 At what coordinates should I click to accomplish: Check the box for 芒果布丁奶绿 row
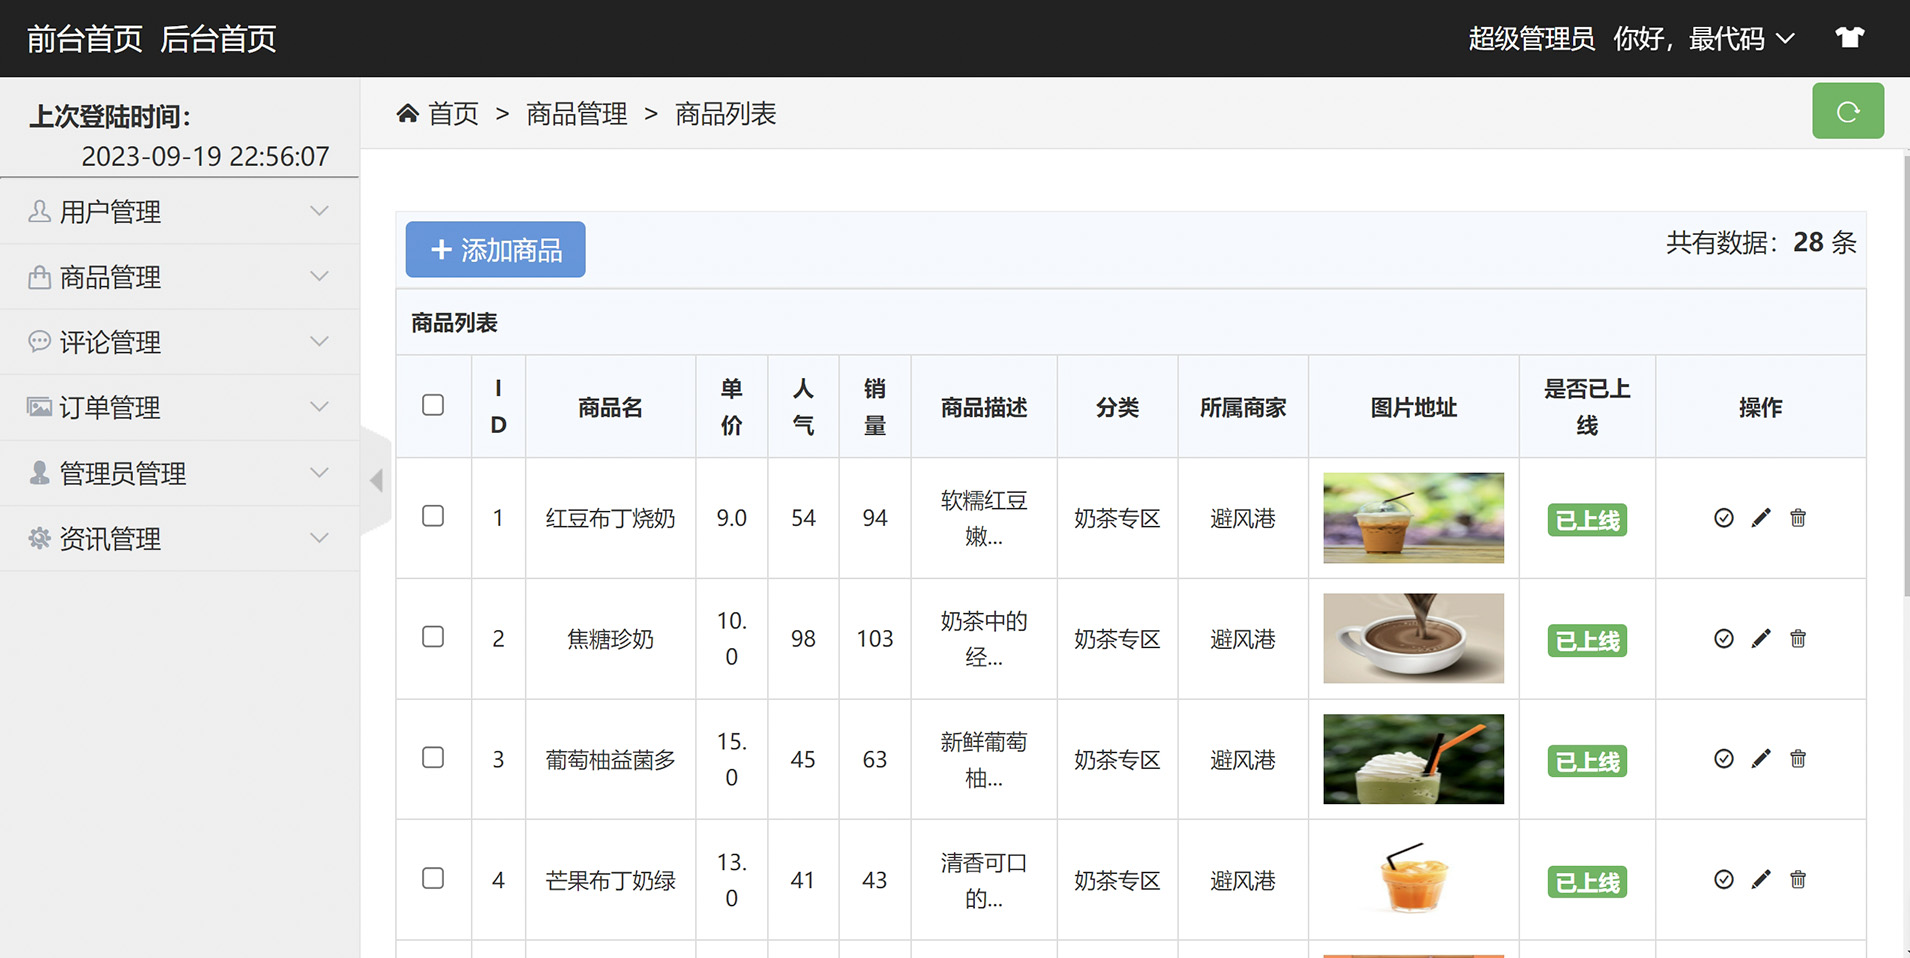point(433,878)
